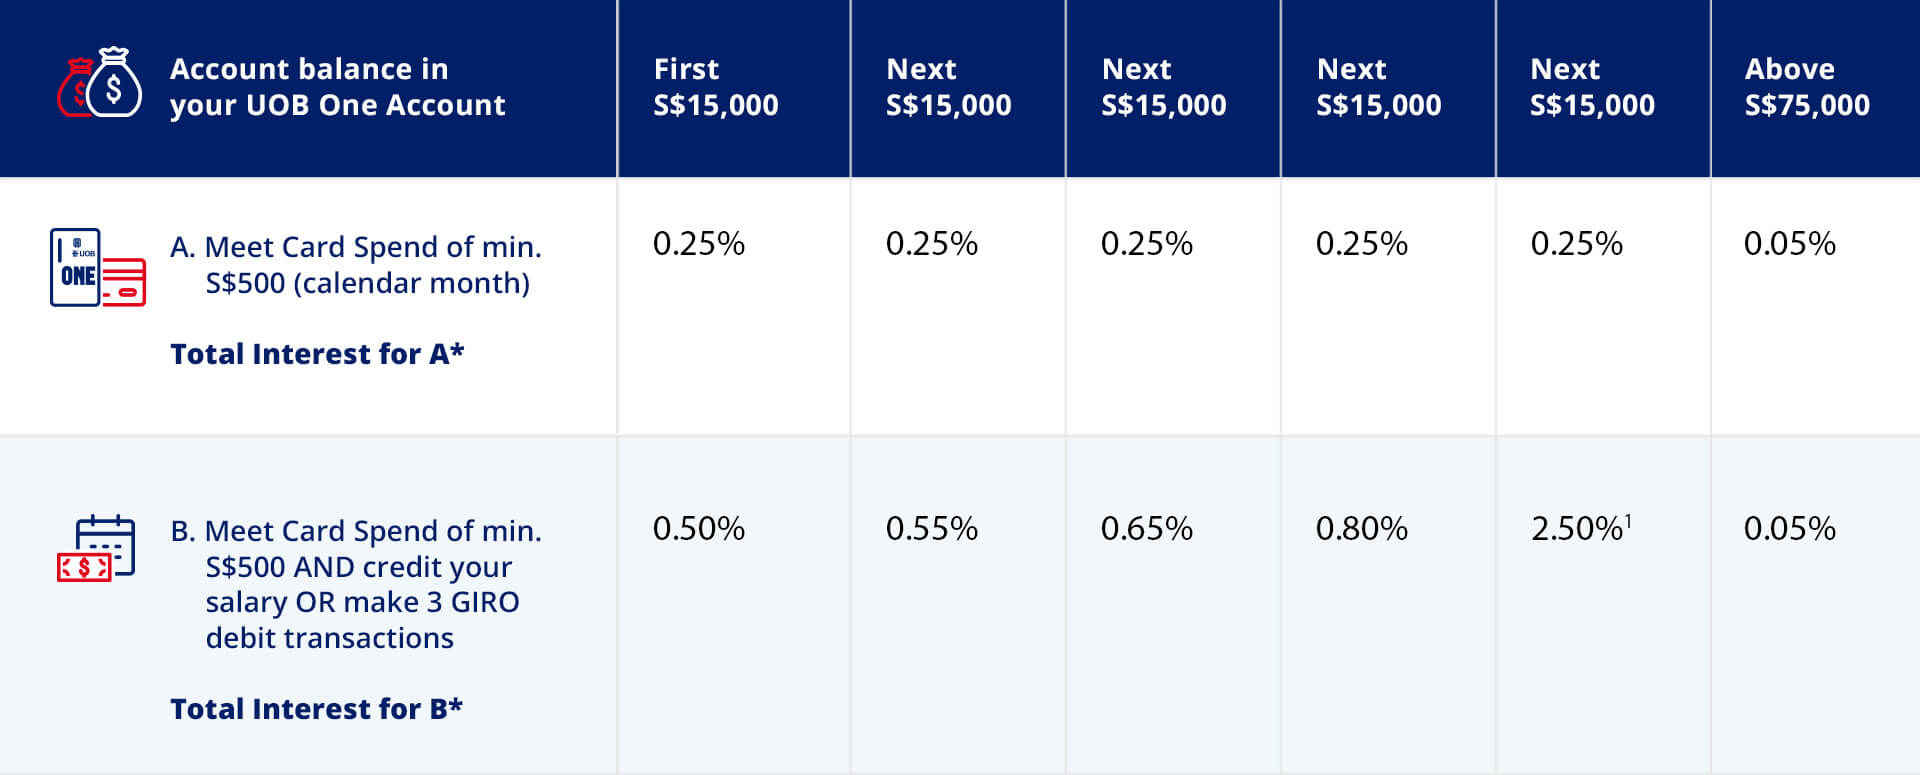The width and height of the screenshot is (1920, 775).
Task: Click row A's 0.05% rate
Action: point(1789,244)
